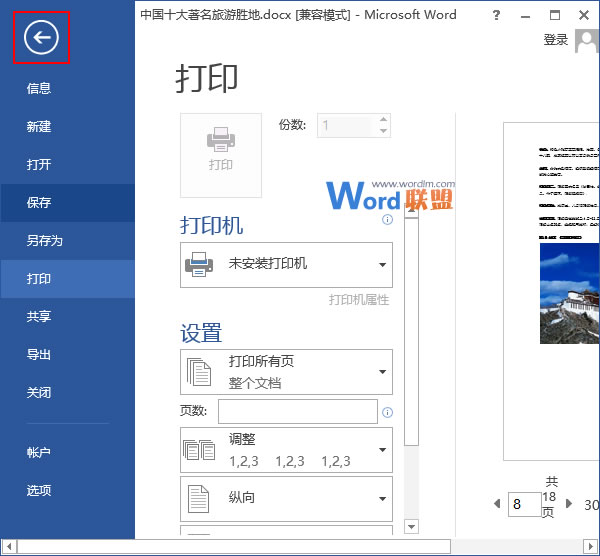Viewport: 600px width, 556px height.
Task: Click 关闭 in the sidebar
Action: (x=39, y=392)
